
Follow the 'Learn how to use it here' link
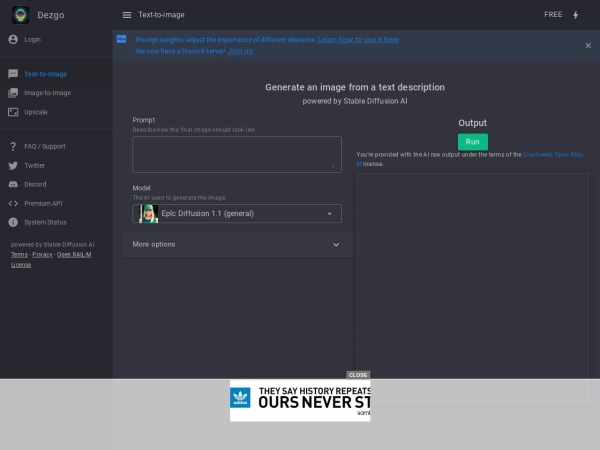[x=358, y=40]
